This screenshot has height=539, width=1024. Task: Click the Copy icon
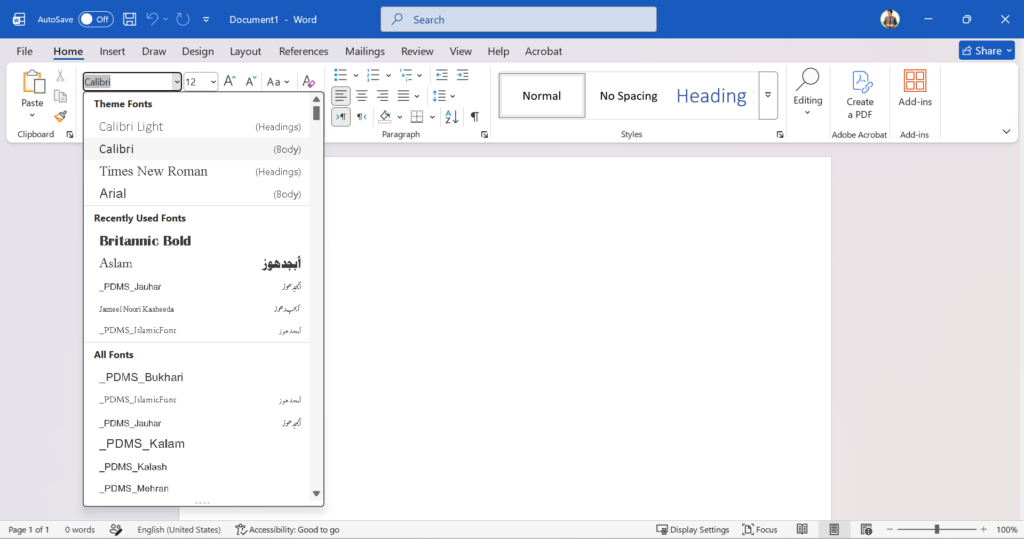click(x=60, y=96)
